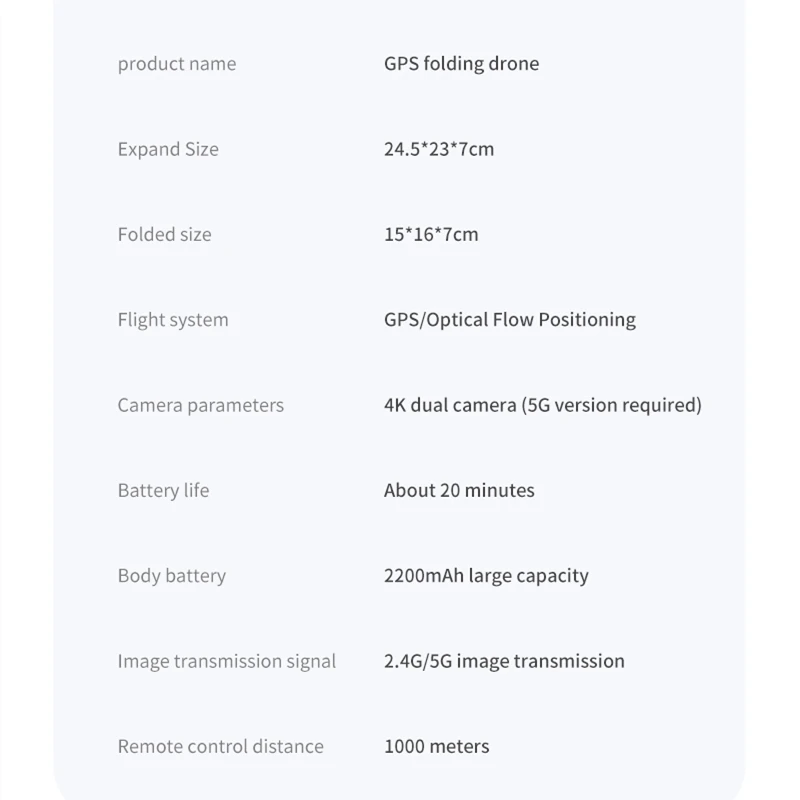The image size is (800, 800).
Task: Select the 24.5*23*7cm dimension value
Action: [439, 149]
